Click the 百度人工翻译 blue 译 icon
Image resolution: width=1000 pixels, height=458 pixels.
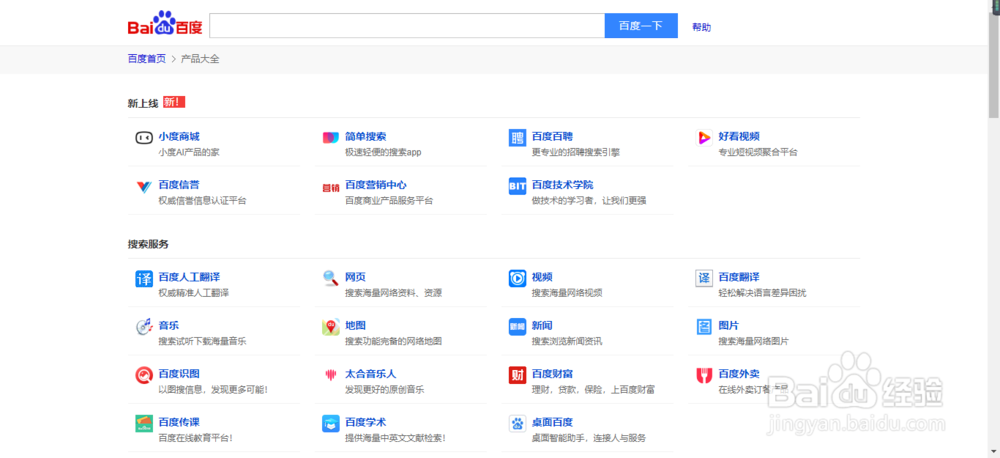coord(143,279)
